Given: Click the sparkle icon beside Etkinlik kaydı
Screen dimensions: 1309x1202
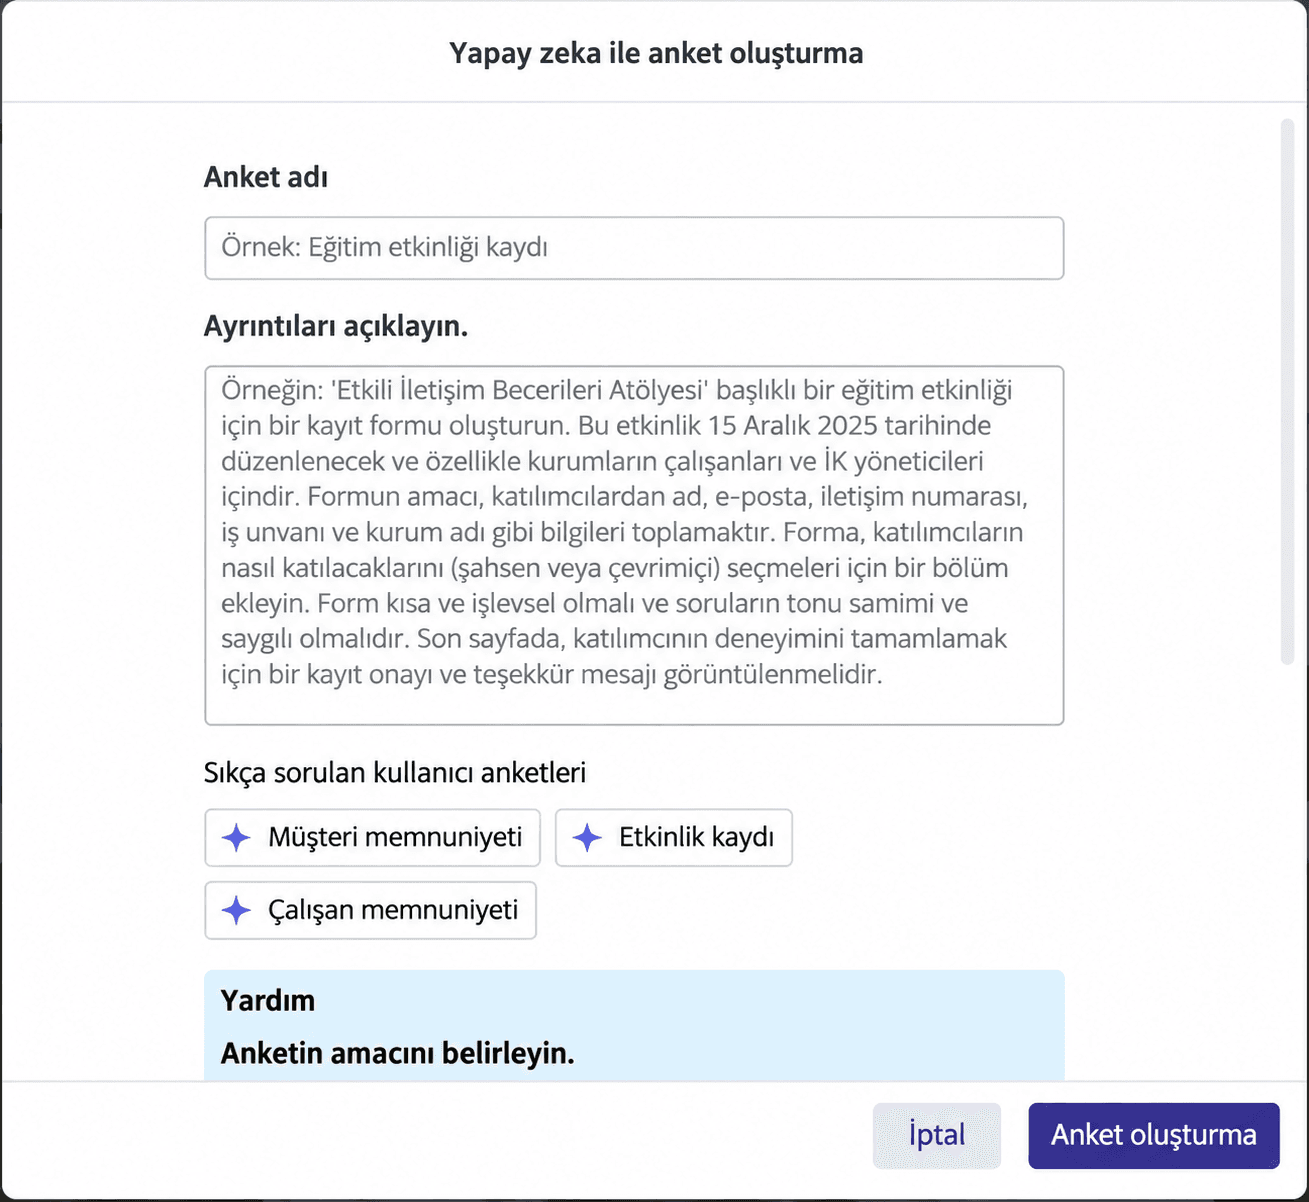Looking at the screenshot, I should coord(587,838).
